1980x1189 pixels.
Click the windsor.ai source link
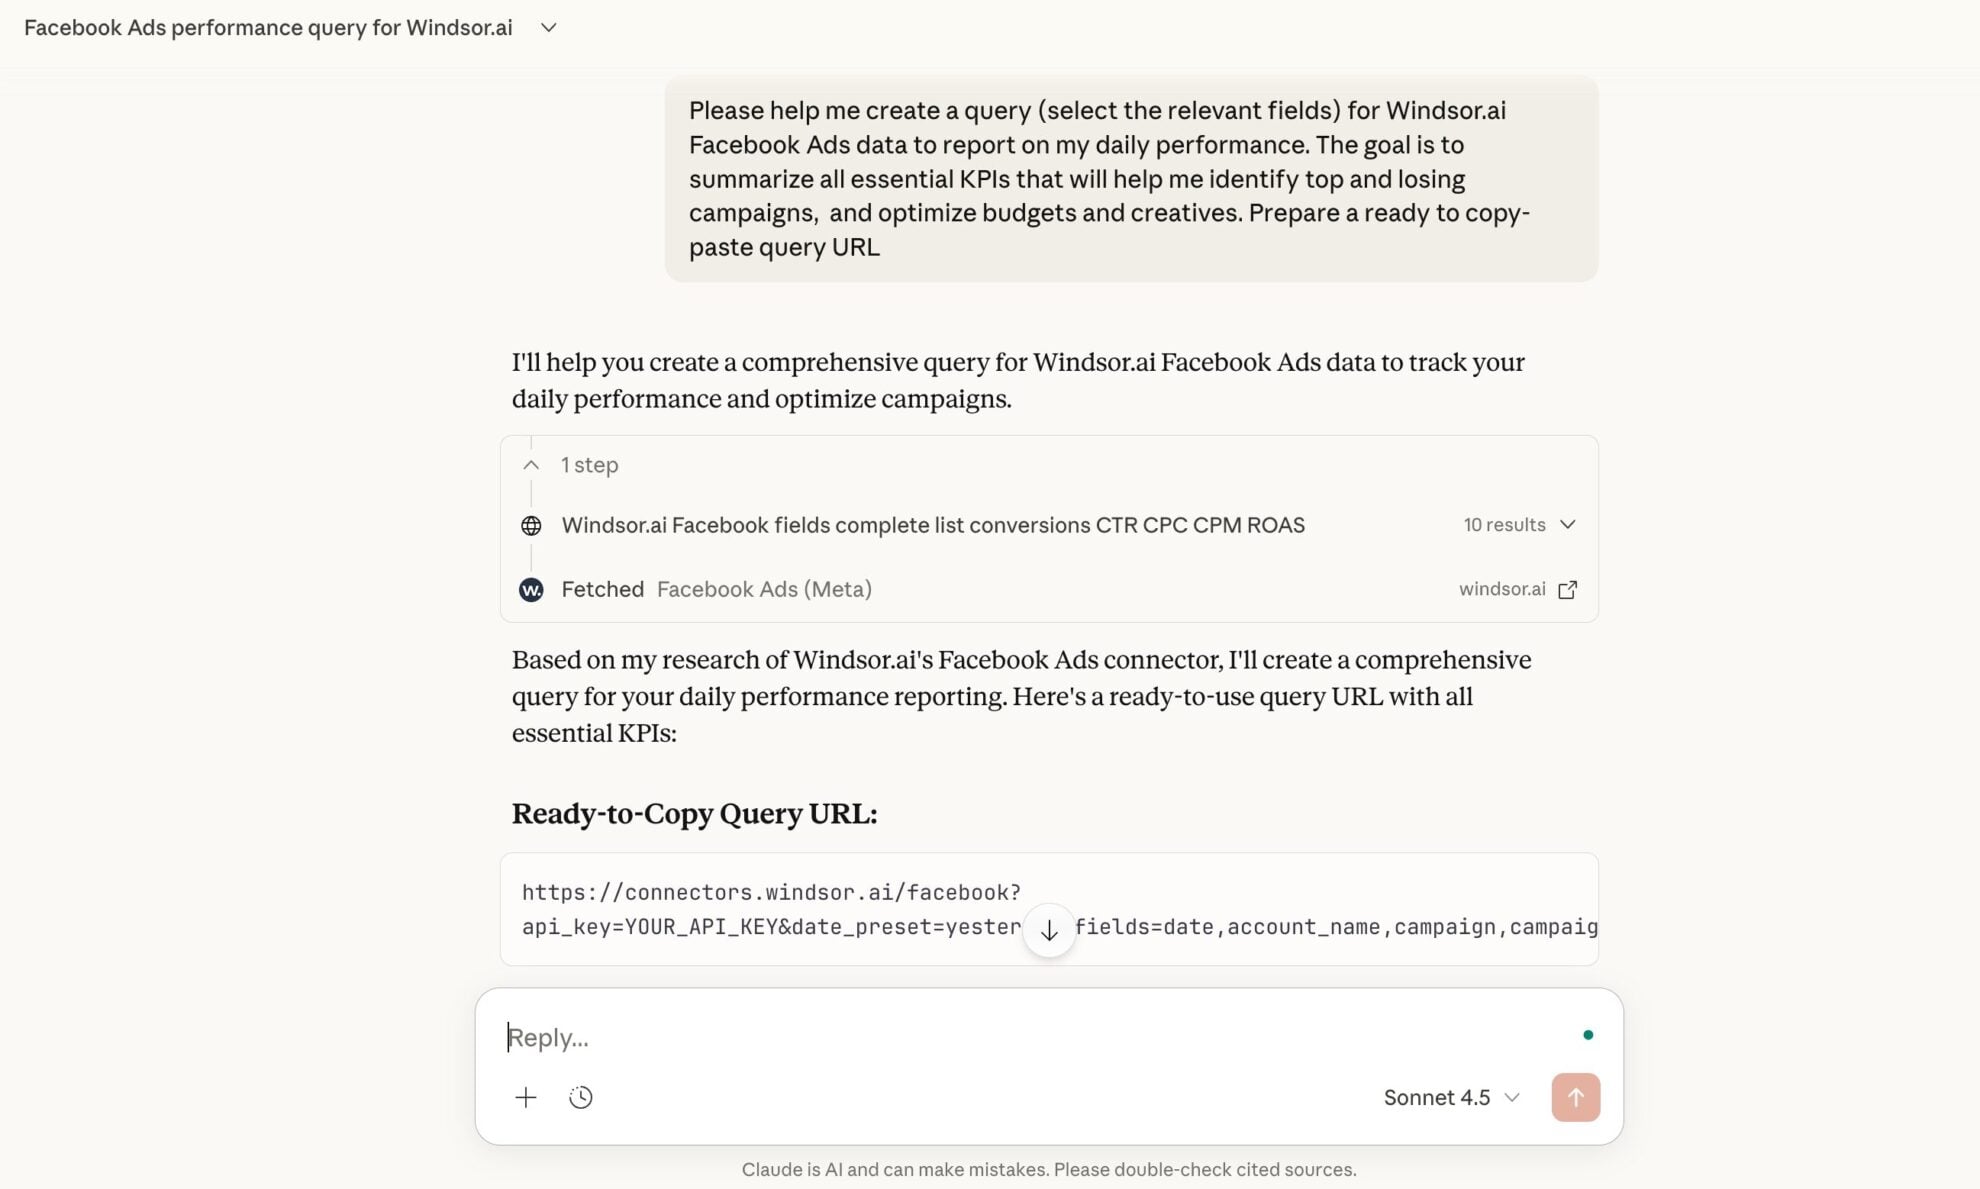1502,590
